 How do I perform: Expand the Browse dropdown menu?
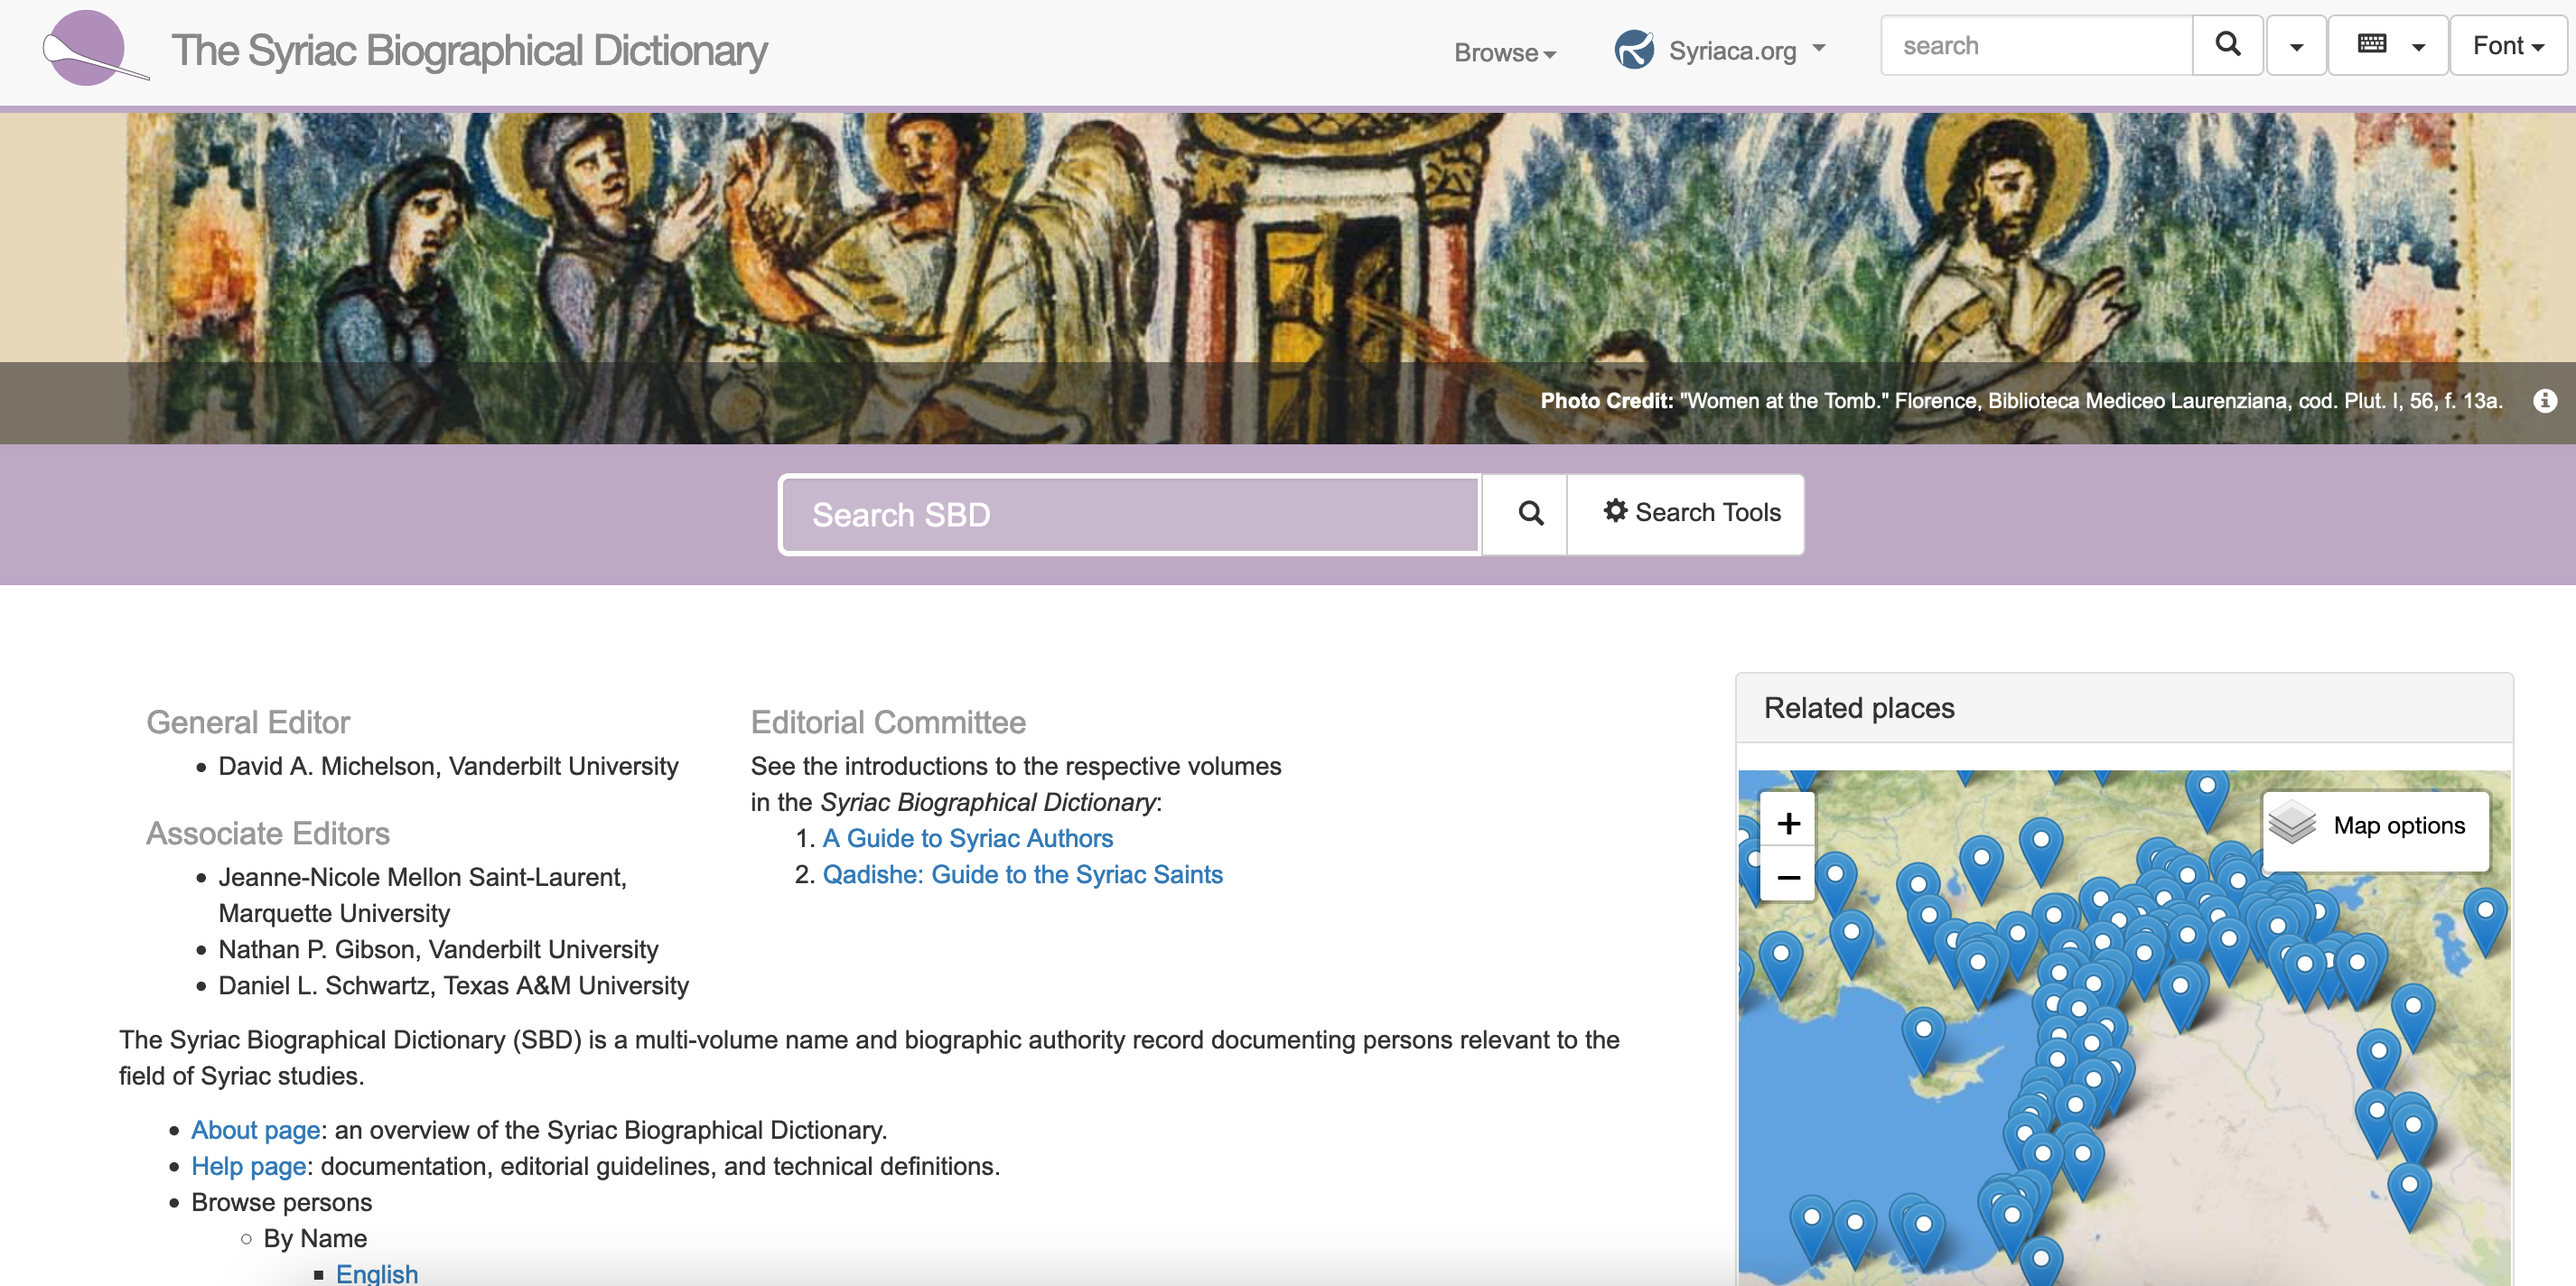tap(1504, 52)
